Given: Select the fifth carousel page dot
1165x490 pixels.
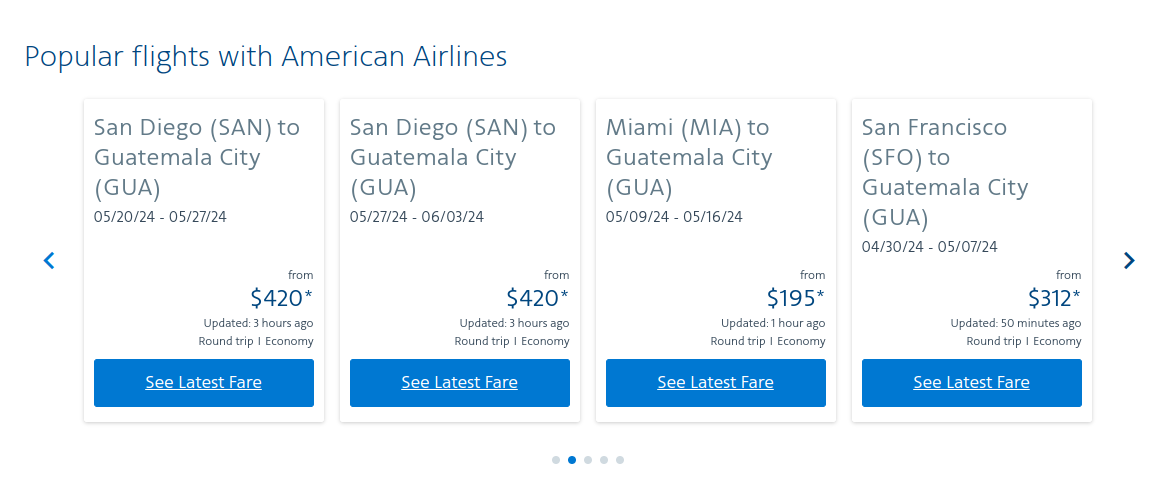Looking at the screenshot, I should (620, 460).
